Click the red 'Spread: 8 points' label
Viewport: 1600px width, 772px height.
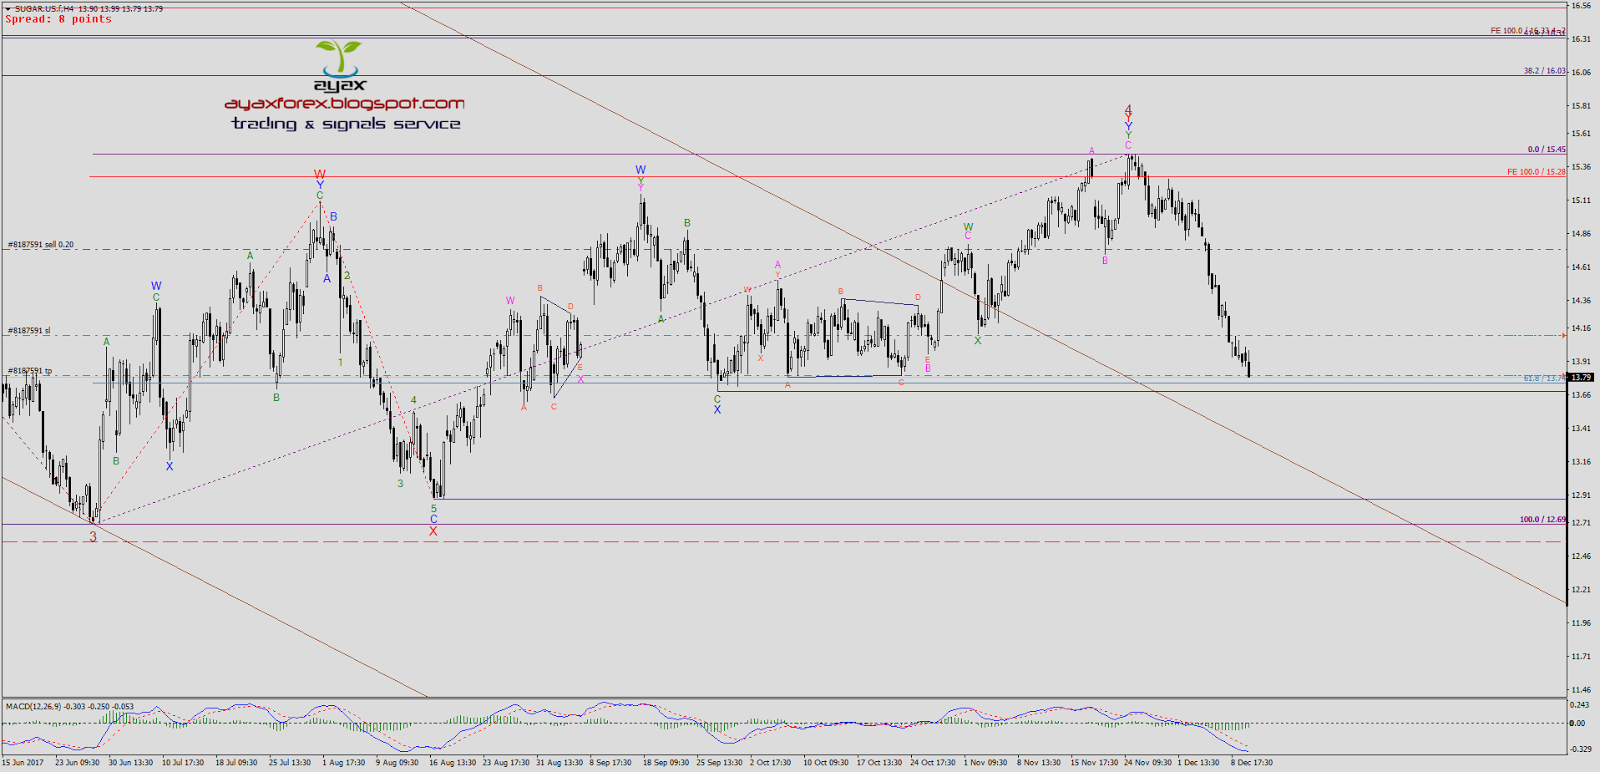(x=59, y=19)
